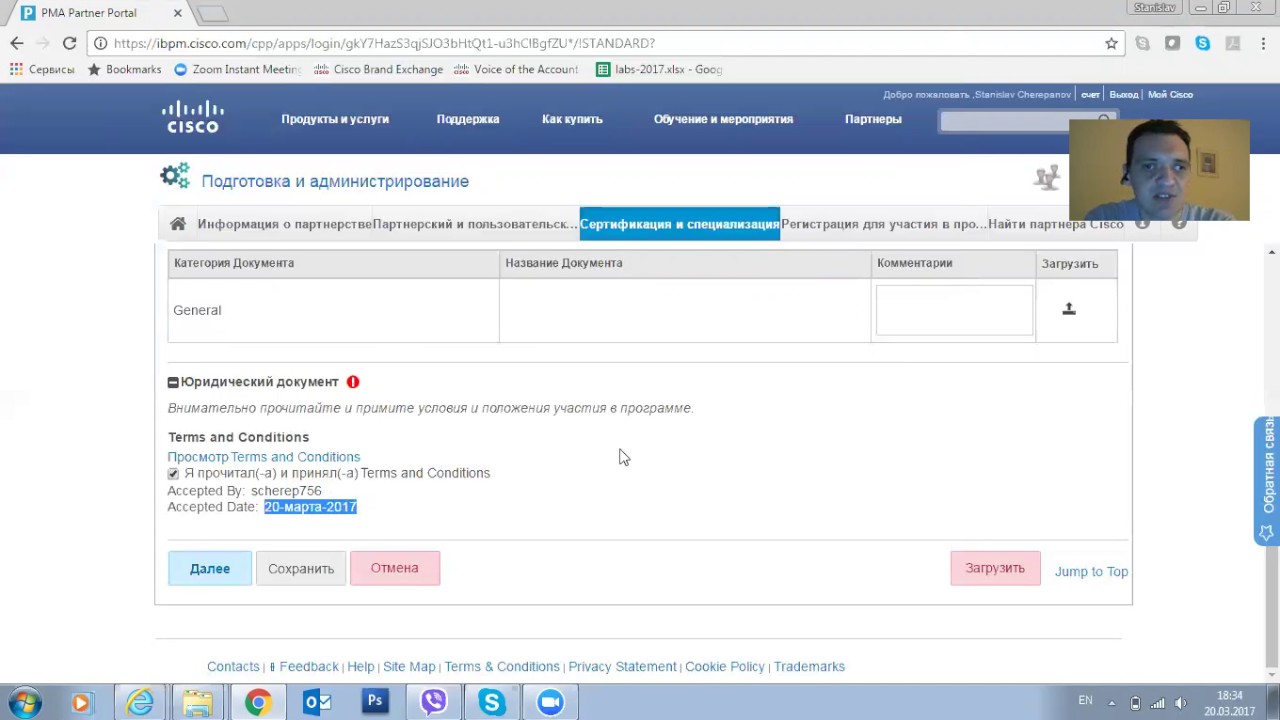Open Как купить menu
This screenshot has width=1280, height=720.
tap(572, 119)
